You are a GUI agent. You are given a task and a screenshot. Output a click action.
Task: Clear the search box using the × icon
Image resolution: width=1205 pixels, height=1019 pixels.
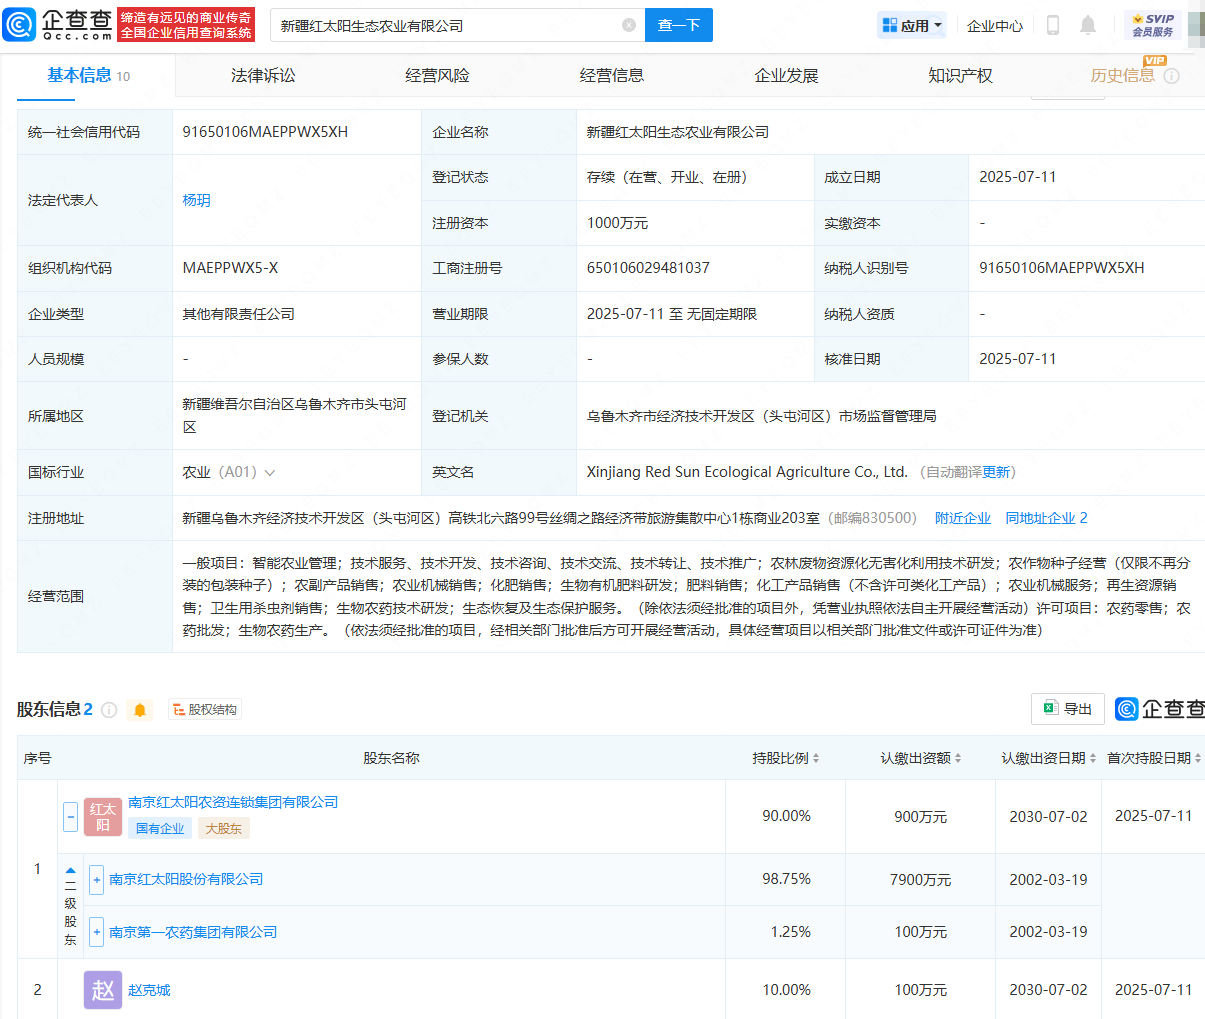628,25
